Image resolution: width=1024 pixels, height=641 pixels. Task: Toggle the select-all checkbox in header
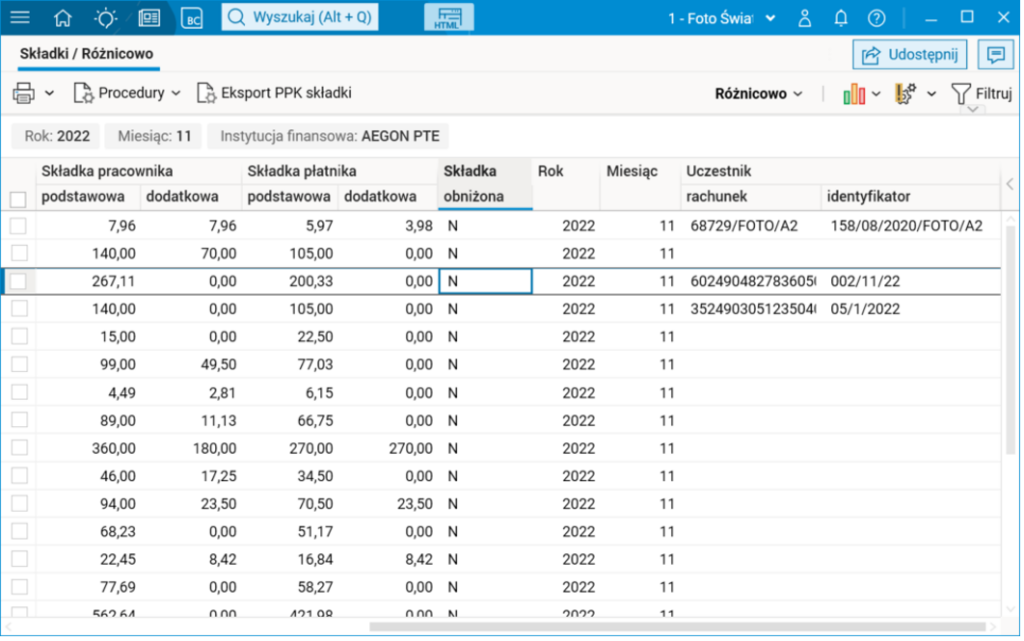click(x=18, y=198)
